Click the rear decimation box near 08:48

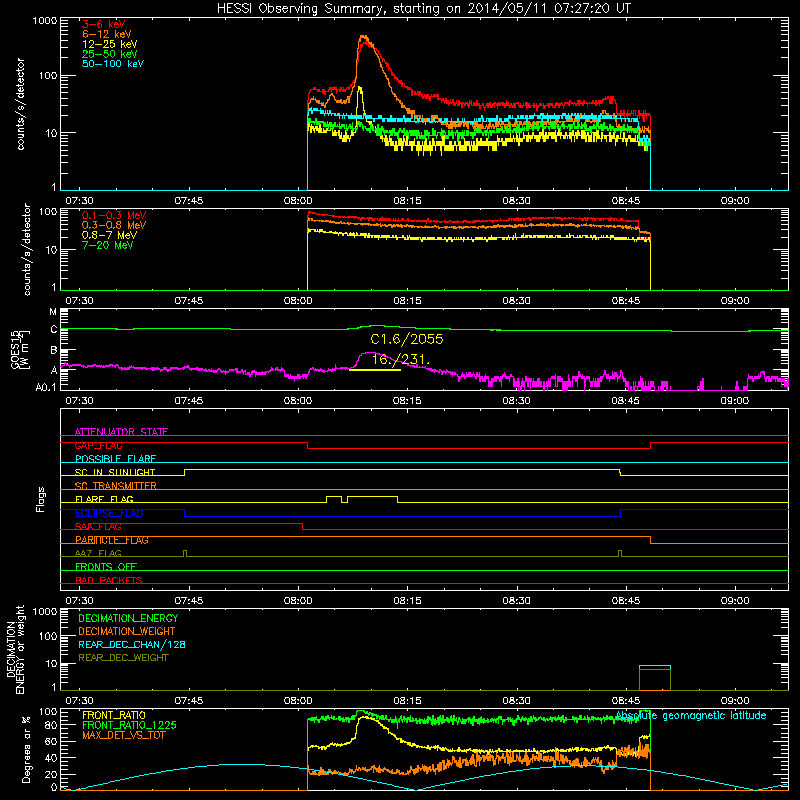tap(655, 678)
